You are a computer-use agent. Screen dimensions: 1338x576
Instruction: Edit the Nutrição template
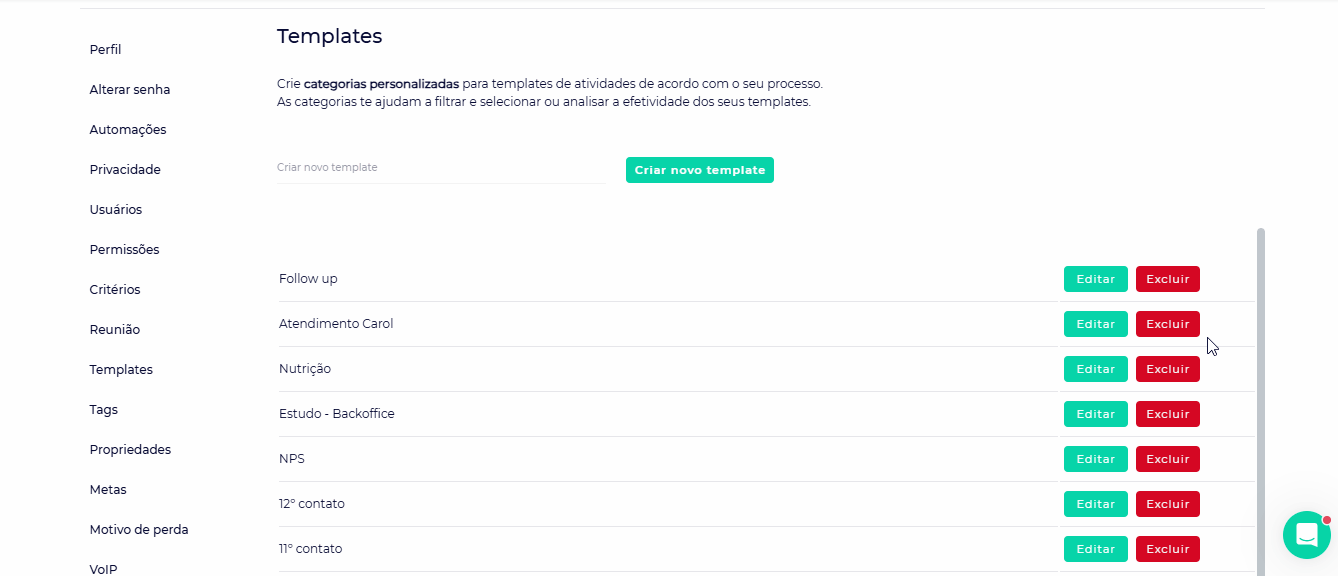[x=1095, y=369]
